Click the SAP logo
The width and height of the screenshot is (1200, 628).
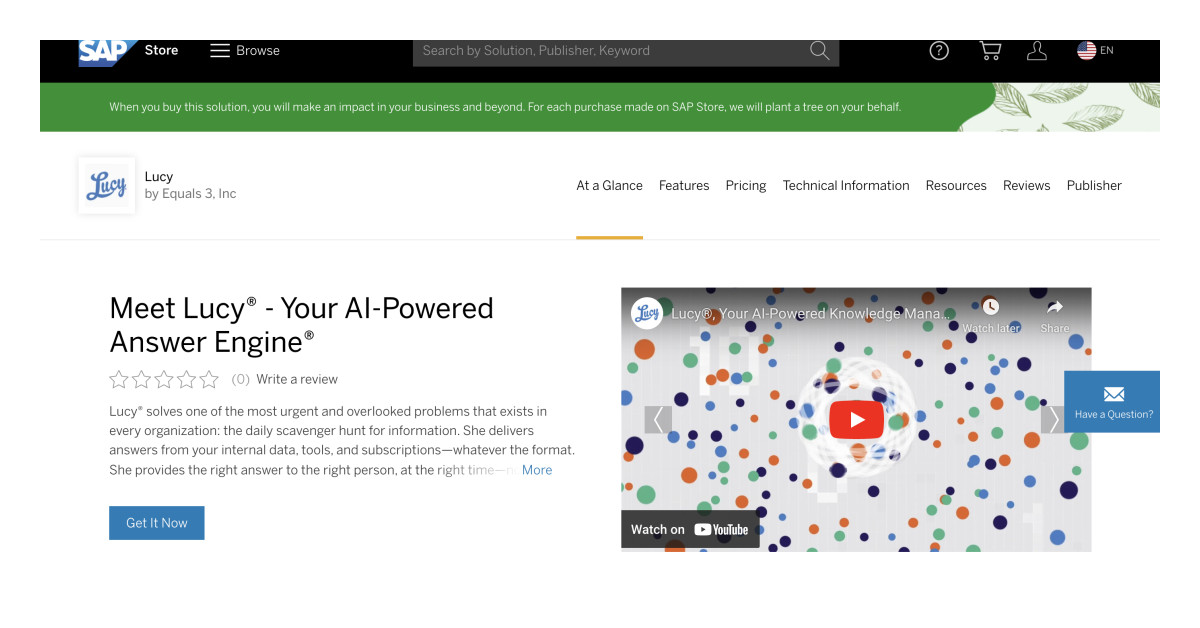coord(104,50)
